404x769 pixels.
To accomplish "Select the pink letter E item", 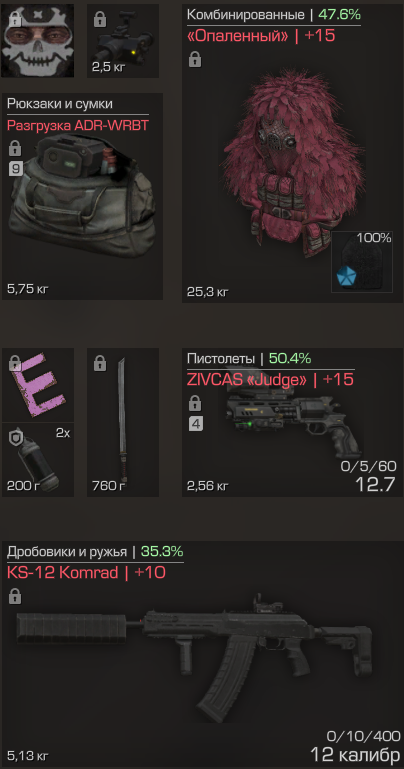I will pos(38,384).
